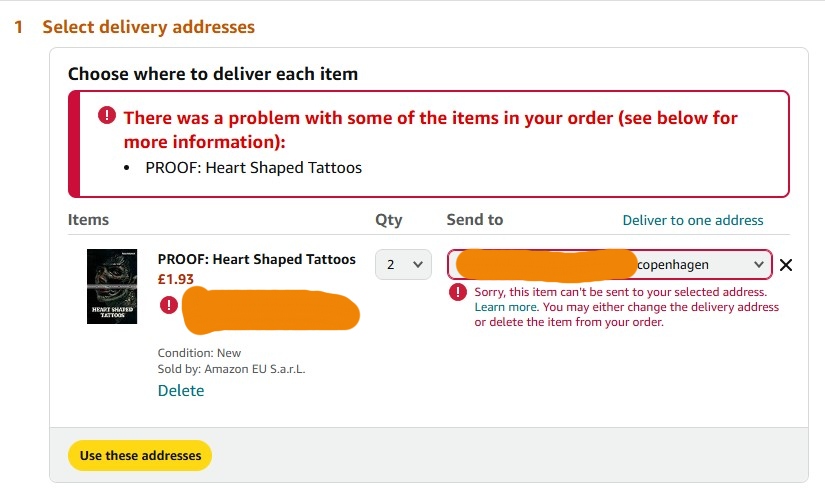Open the product title link in the Items row
Image resolution: width=825 pixels, height=497 pixels.
click(256, 259)
